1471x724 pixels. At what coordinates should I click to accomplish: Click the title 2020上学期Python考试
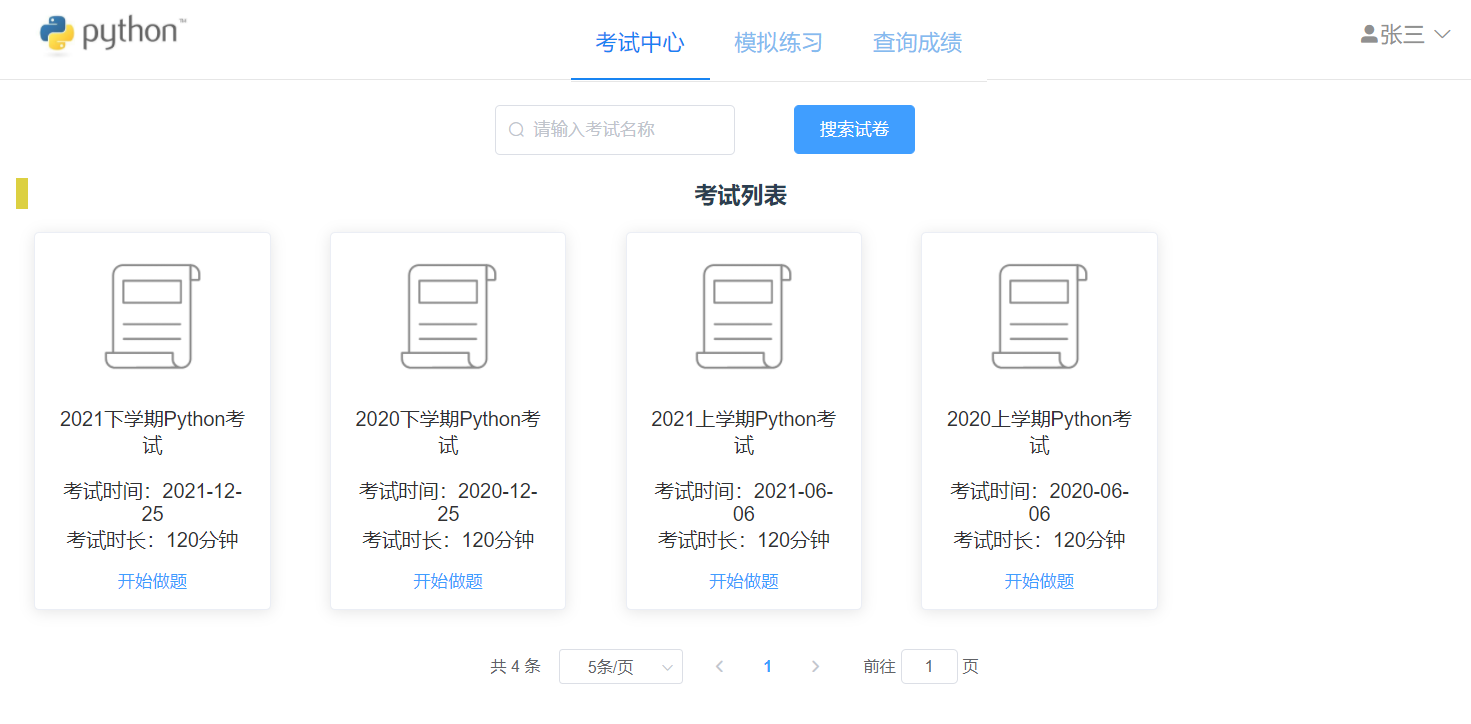click(1039, 432)
